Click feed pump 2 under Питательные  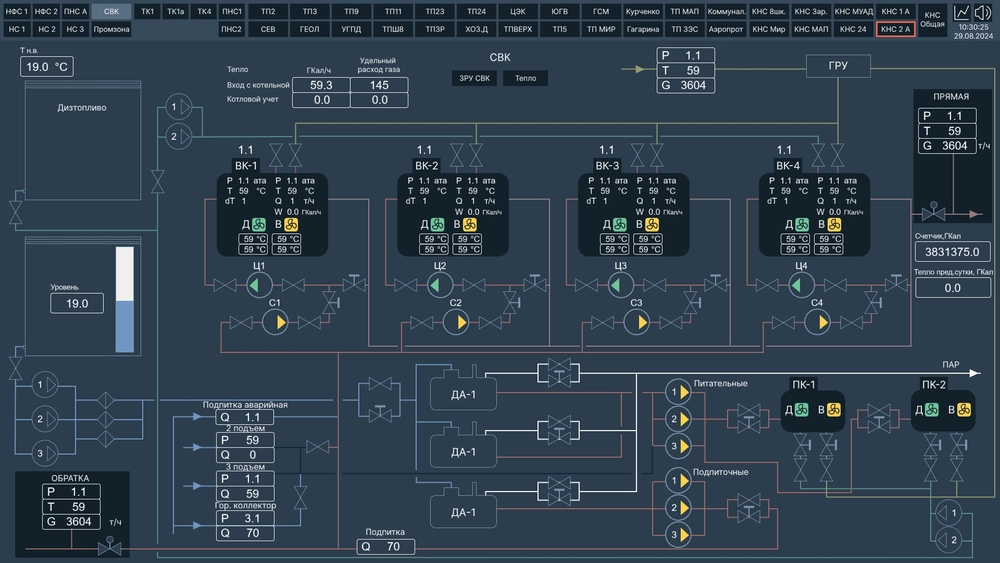tap(679, 419)
